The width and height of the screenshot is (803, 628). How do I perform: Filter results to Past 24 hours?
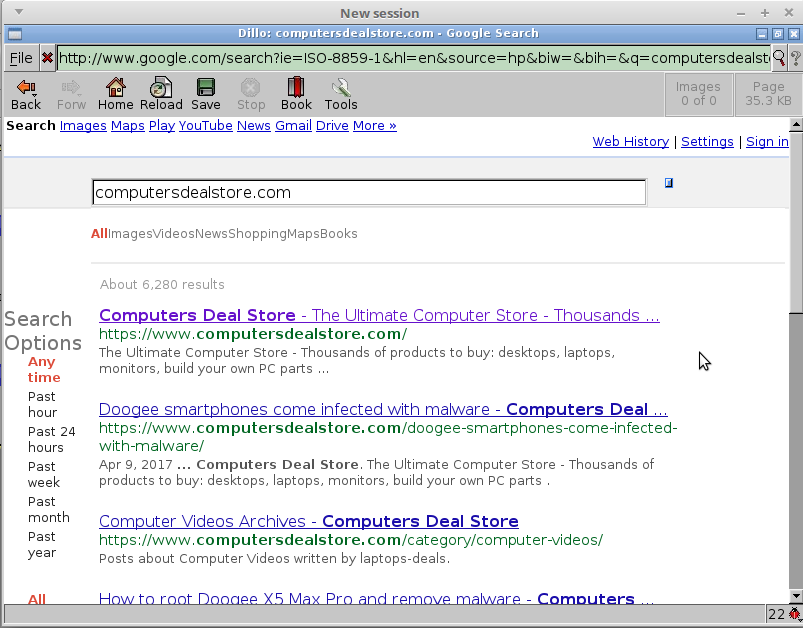point(52,439)
